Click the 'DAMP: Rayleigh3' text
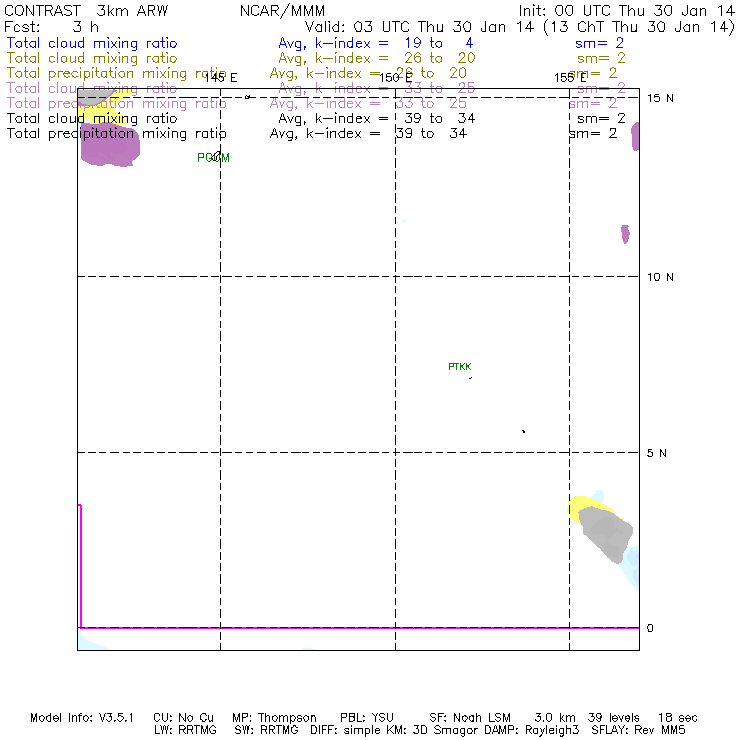The width and height of the screenshot is (740, 740). coord(531,730)
